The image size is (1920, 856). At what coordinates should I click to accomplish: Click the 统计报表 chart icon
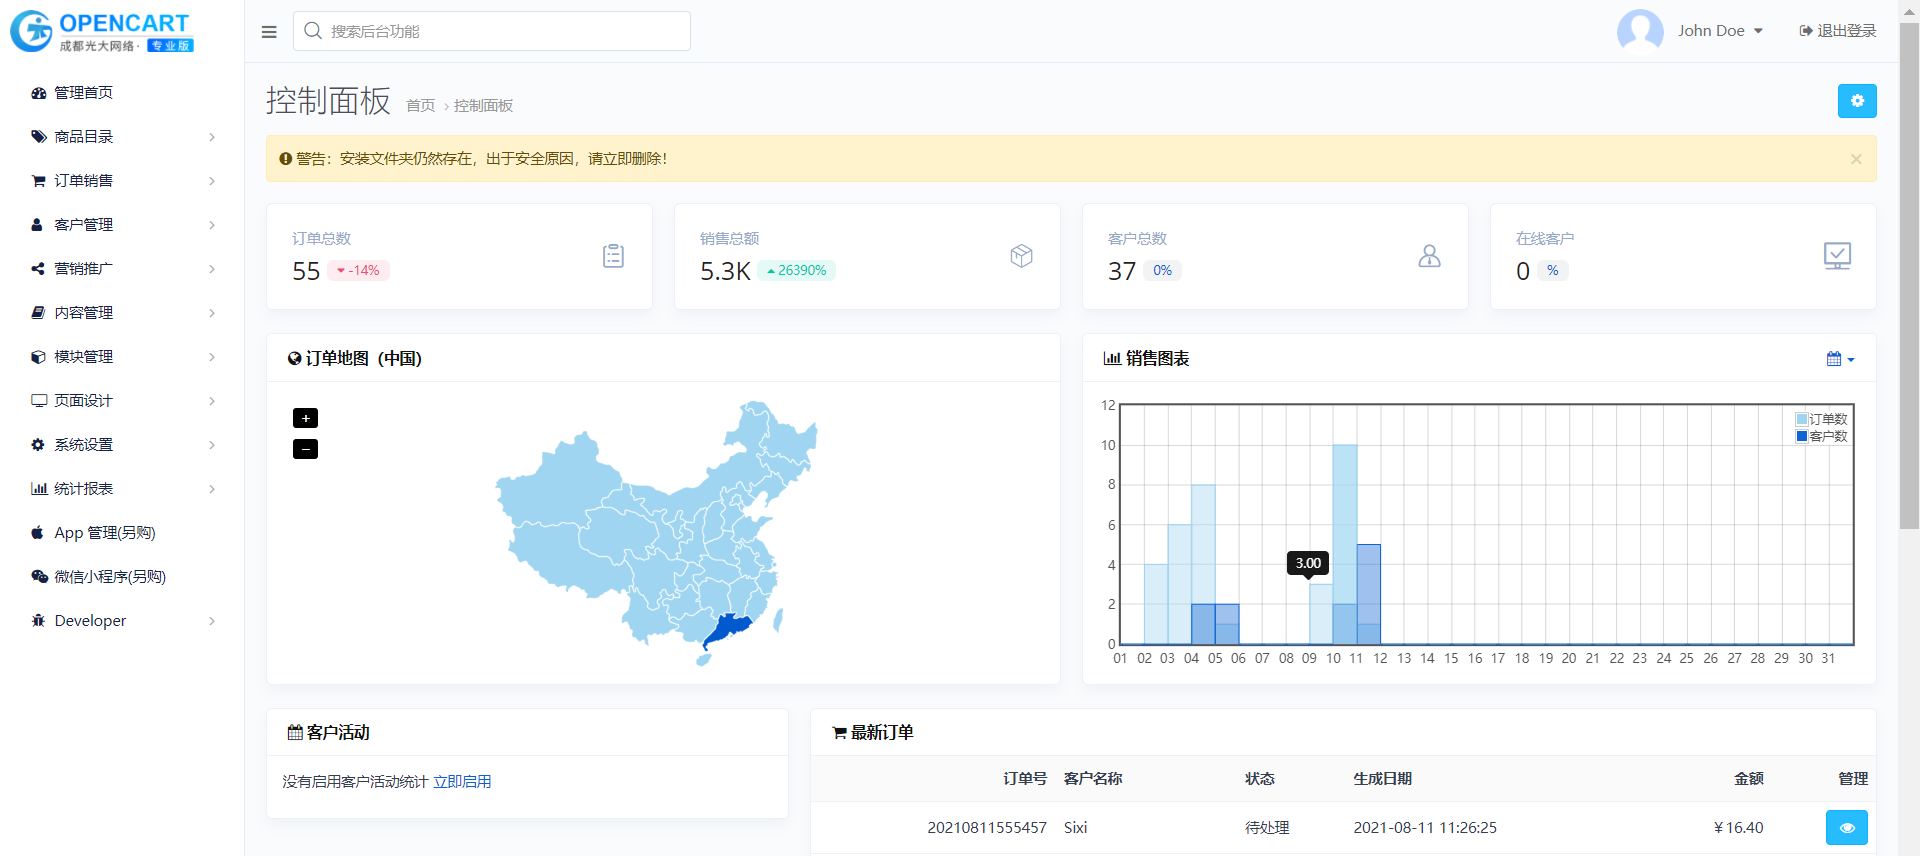tap(39, 489)
